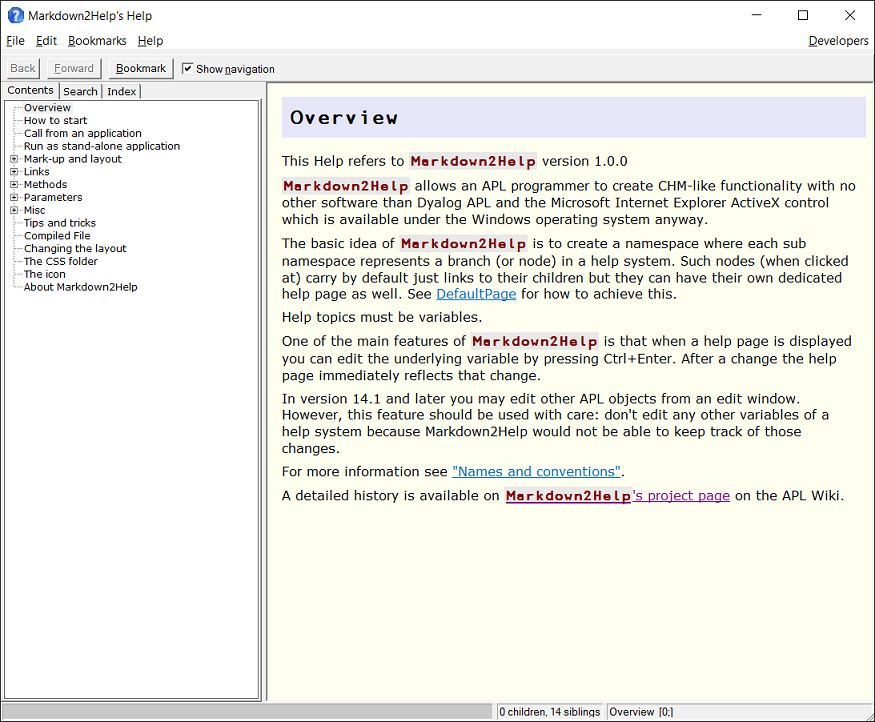Select the How to start topic
This screenshot has height=722, width=875.
coord(55,121)
